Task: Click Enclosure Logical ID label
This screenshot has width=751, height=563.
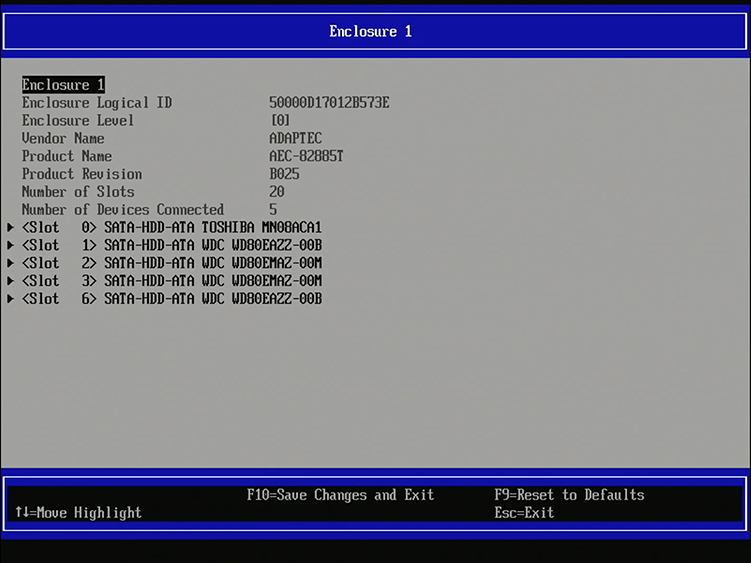Action: point(97,103)
